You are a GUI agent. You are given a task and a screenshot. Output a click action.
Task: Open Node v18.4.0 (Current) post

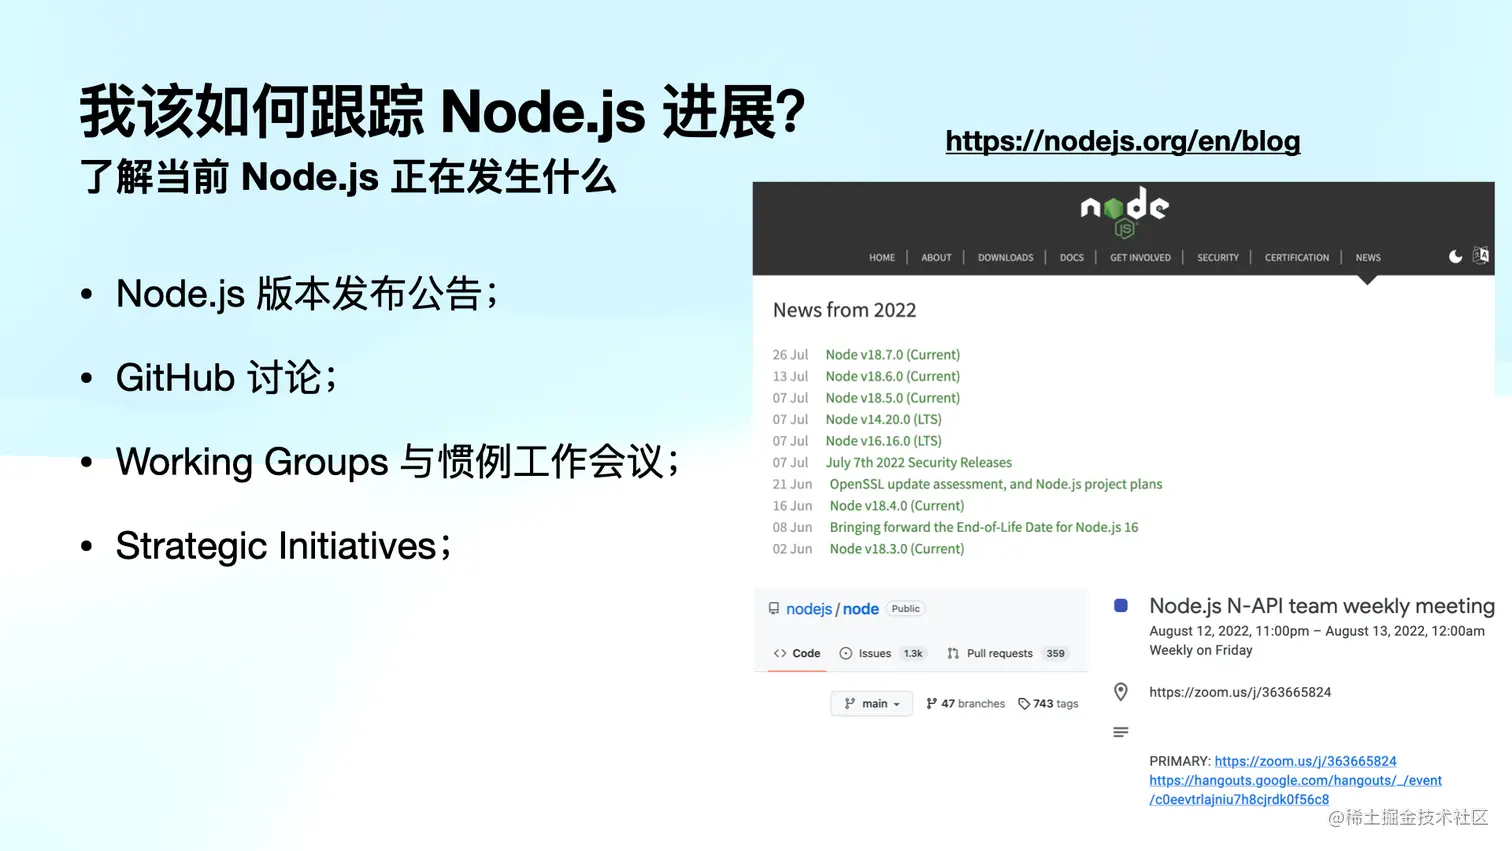point(896,506)
